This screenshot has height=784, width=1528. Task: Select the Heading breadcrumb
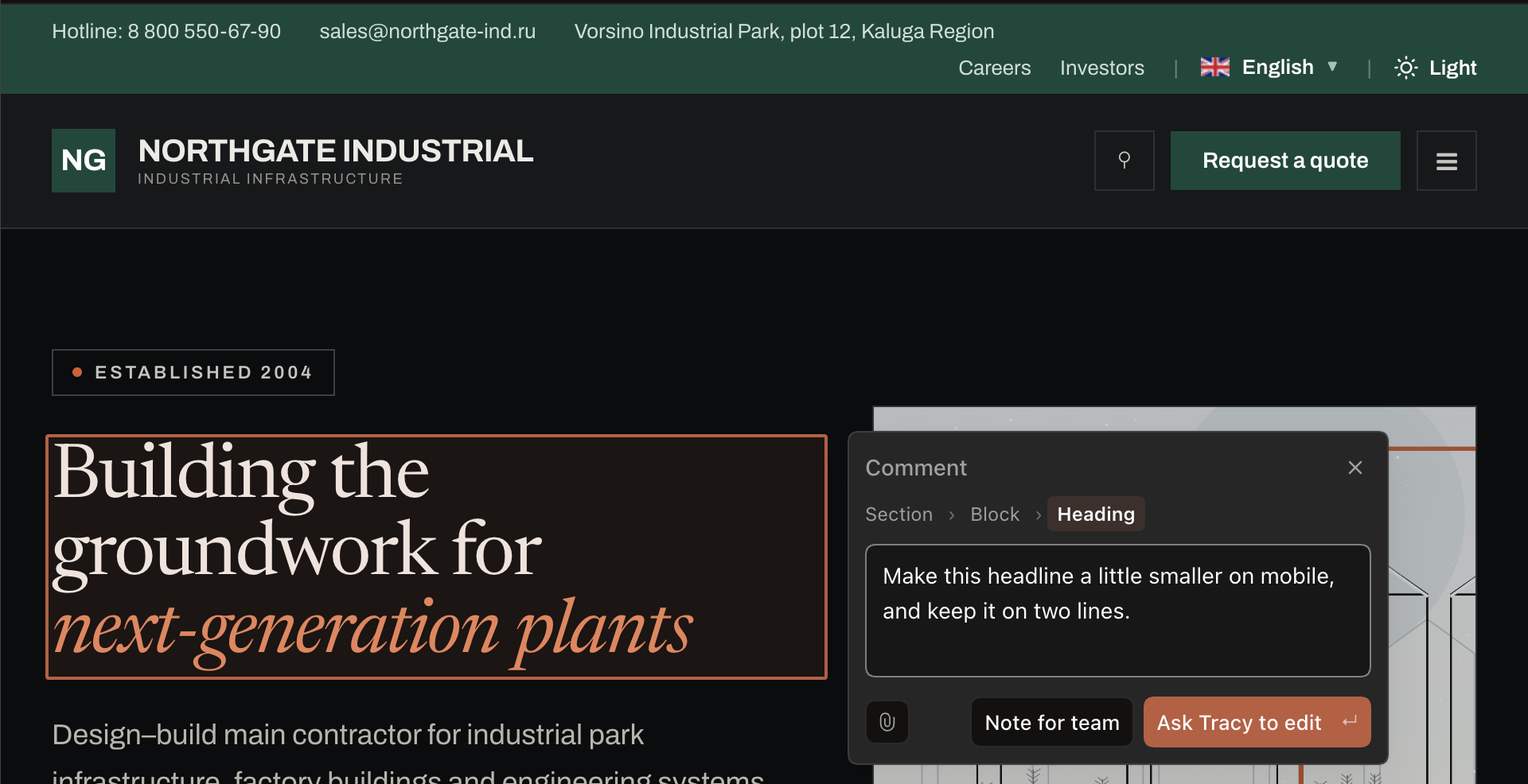[1096, 514]
